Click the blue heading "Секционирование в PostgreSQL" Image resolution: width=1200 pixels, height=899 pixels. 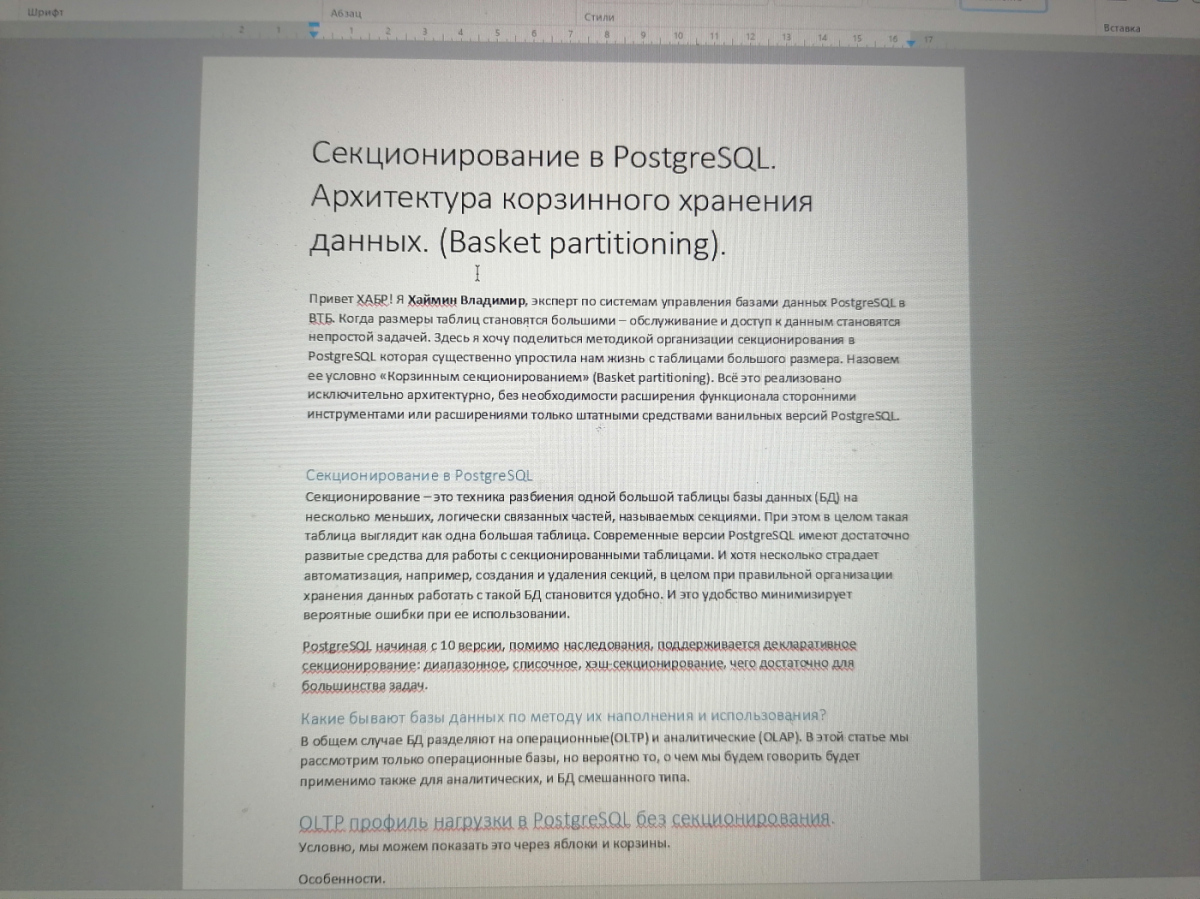click(419, 475)
